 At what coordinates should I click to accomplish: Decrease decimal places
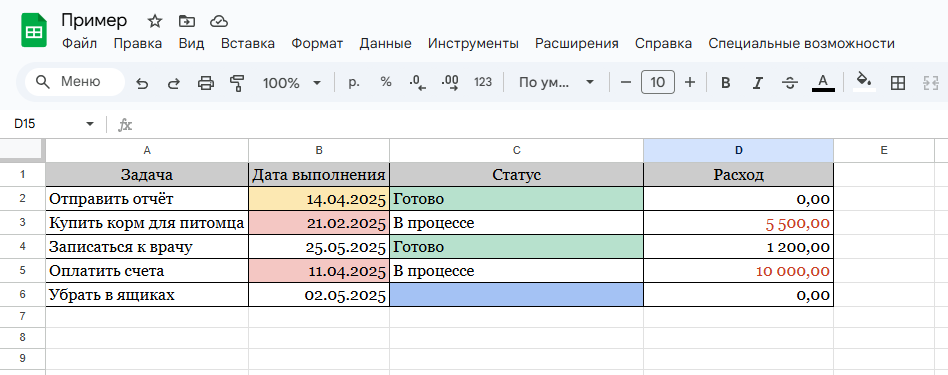[x=418, y=83]
